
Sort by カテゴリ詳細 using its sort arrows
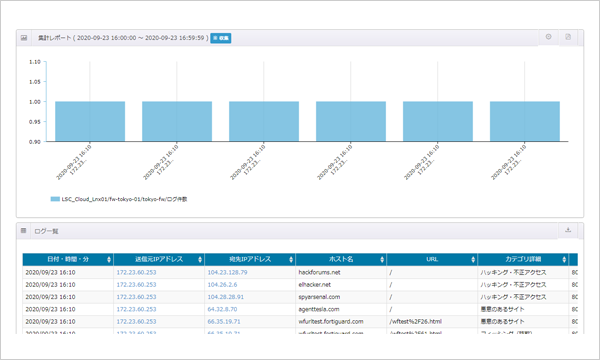[564, 259]
